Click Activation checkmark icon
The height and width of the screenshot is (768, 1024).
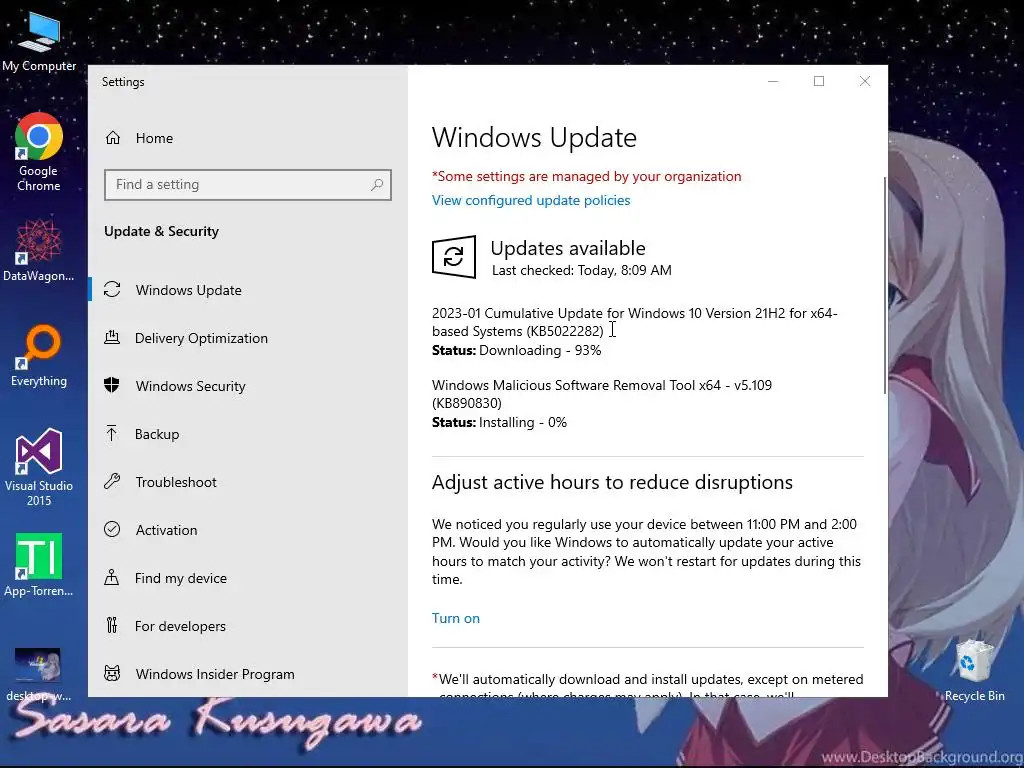[112, 529]
